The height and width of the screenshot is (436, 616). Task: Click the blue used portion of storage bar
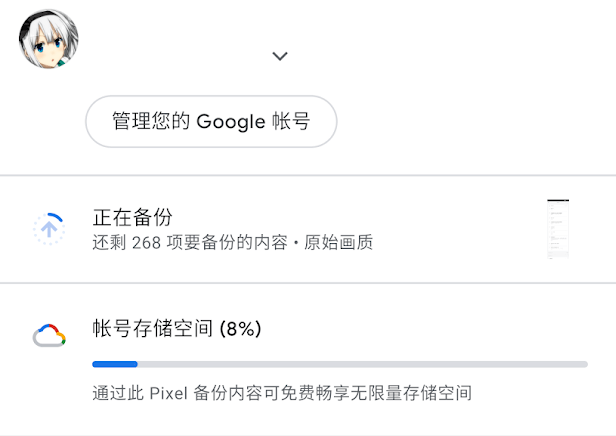pos(115,364)
